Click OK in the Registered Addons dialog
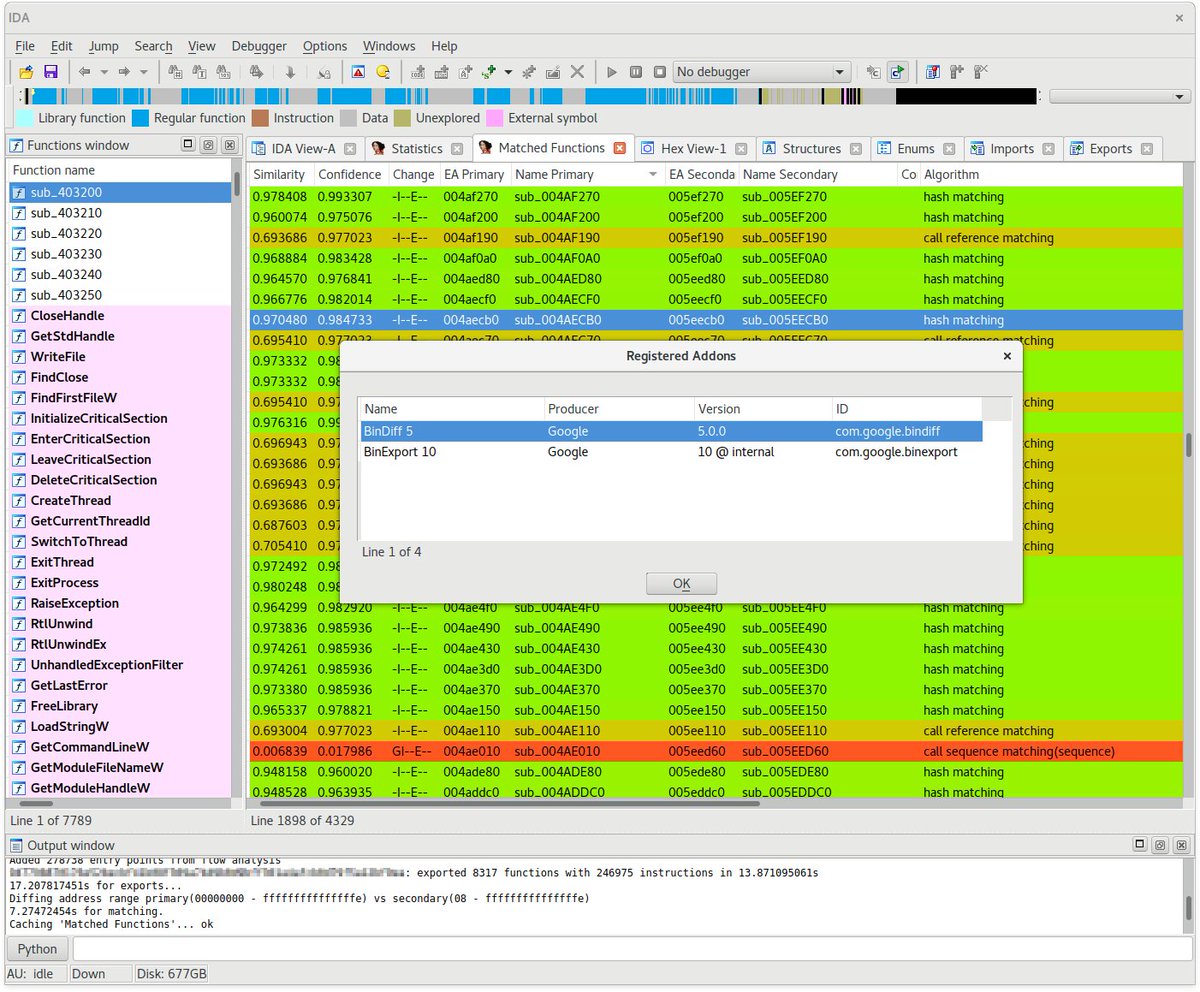Viewport: 1200px width, 992px height. (681, 583)
